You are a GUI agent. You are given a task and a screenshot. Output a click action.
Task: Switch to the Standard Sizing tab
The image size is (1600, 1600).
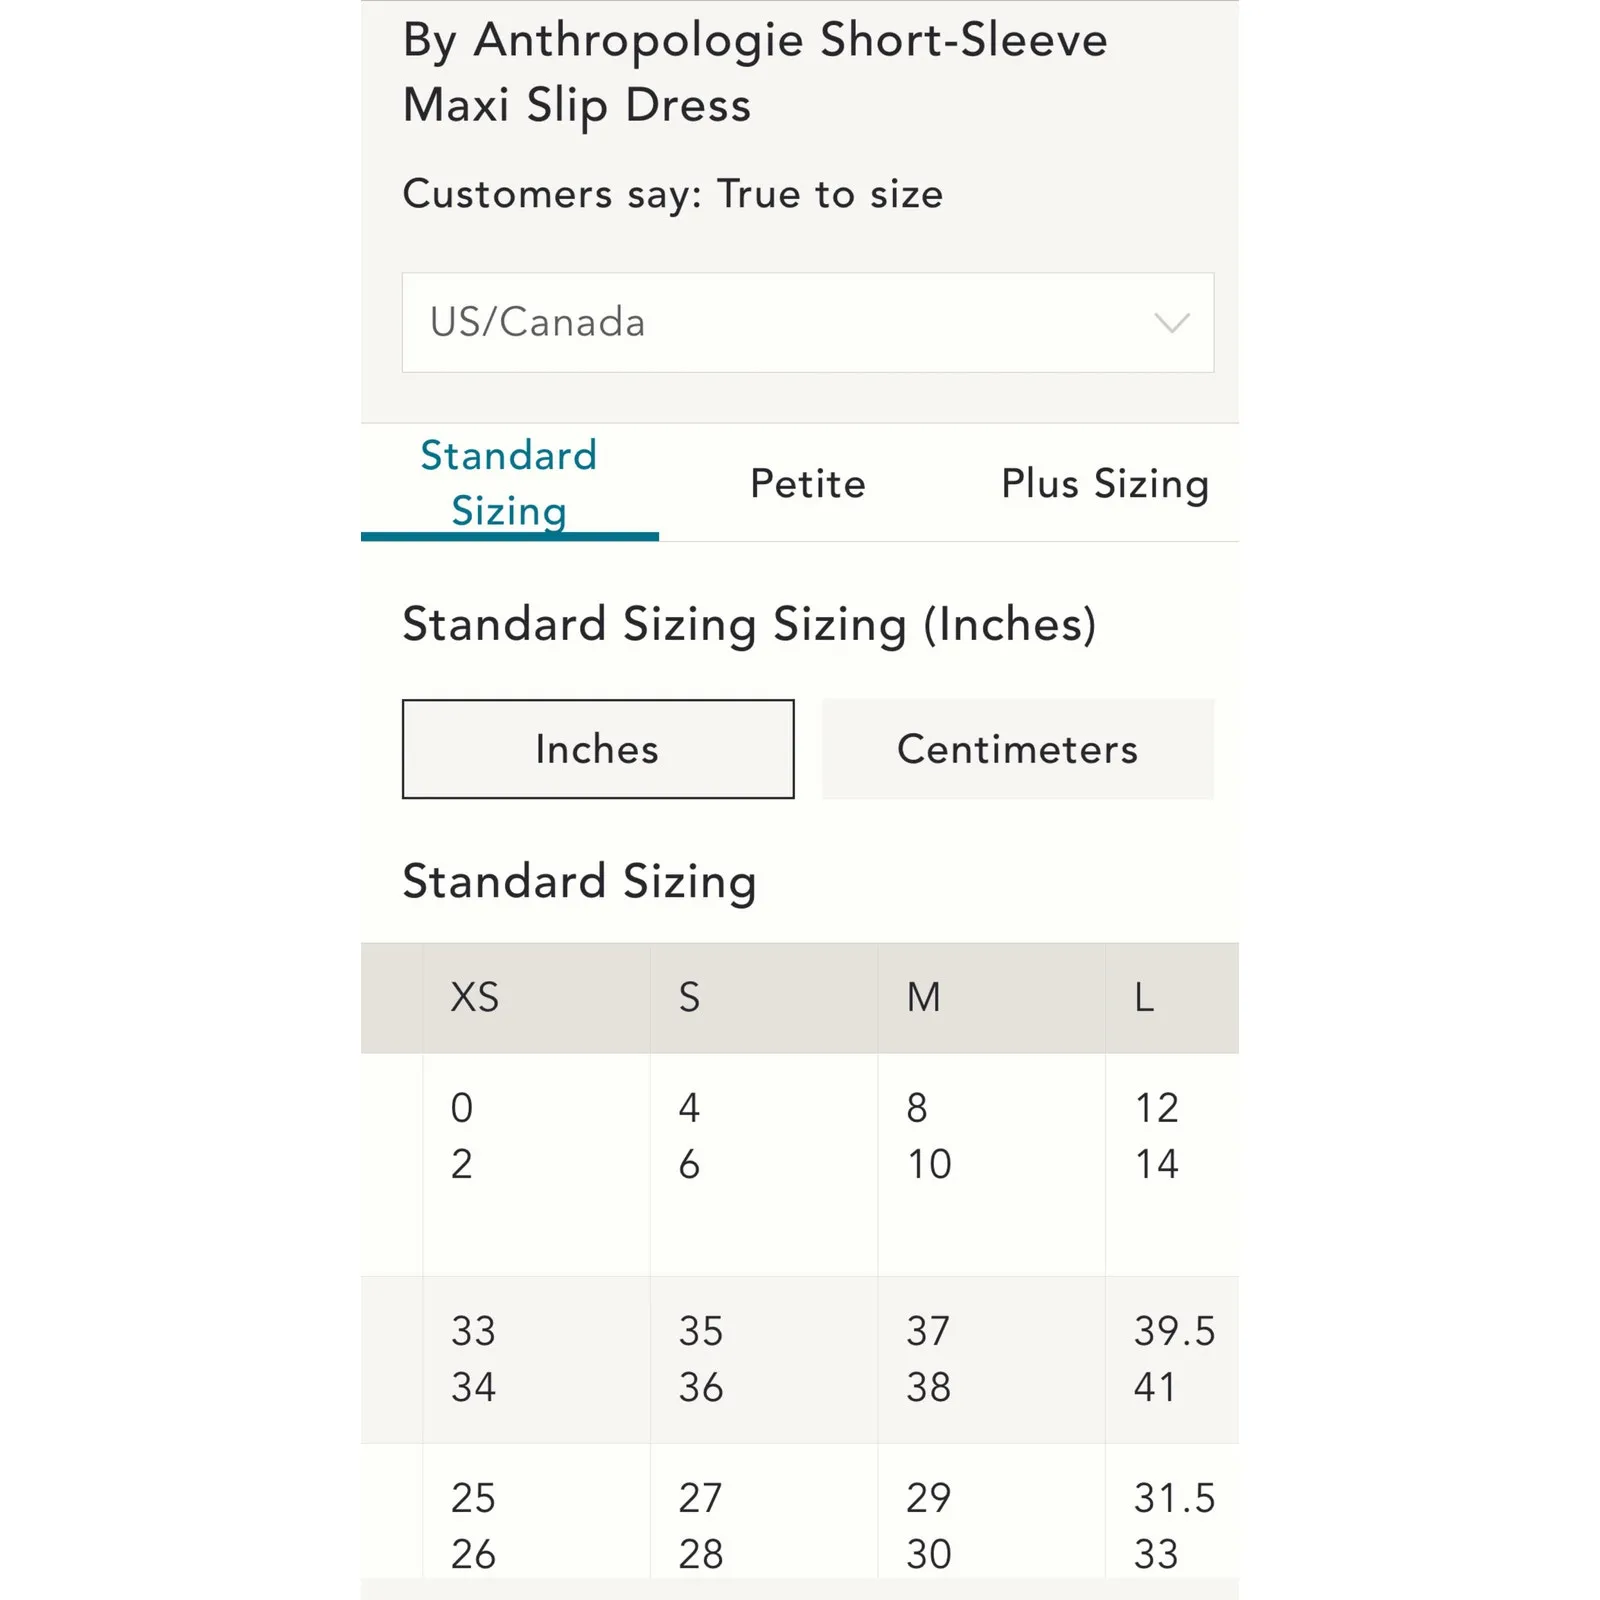coord(509,483)
